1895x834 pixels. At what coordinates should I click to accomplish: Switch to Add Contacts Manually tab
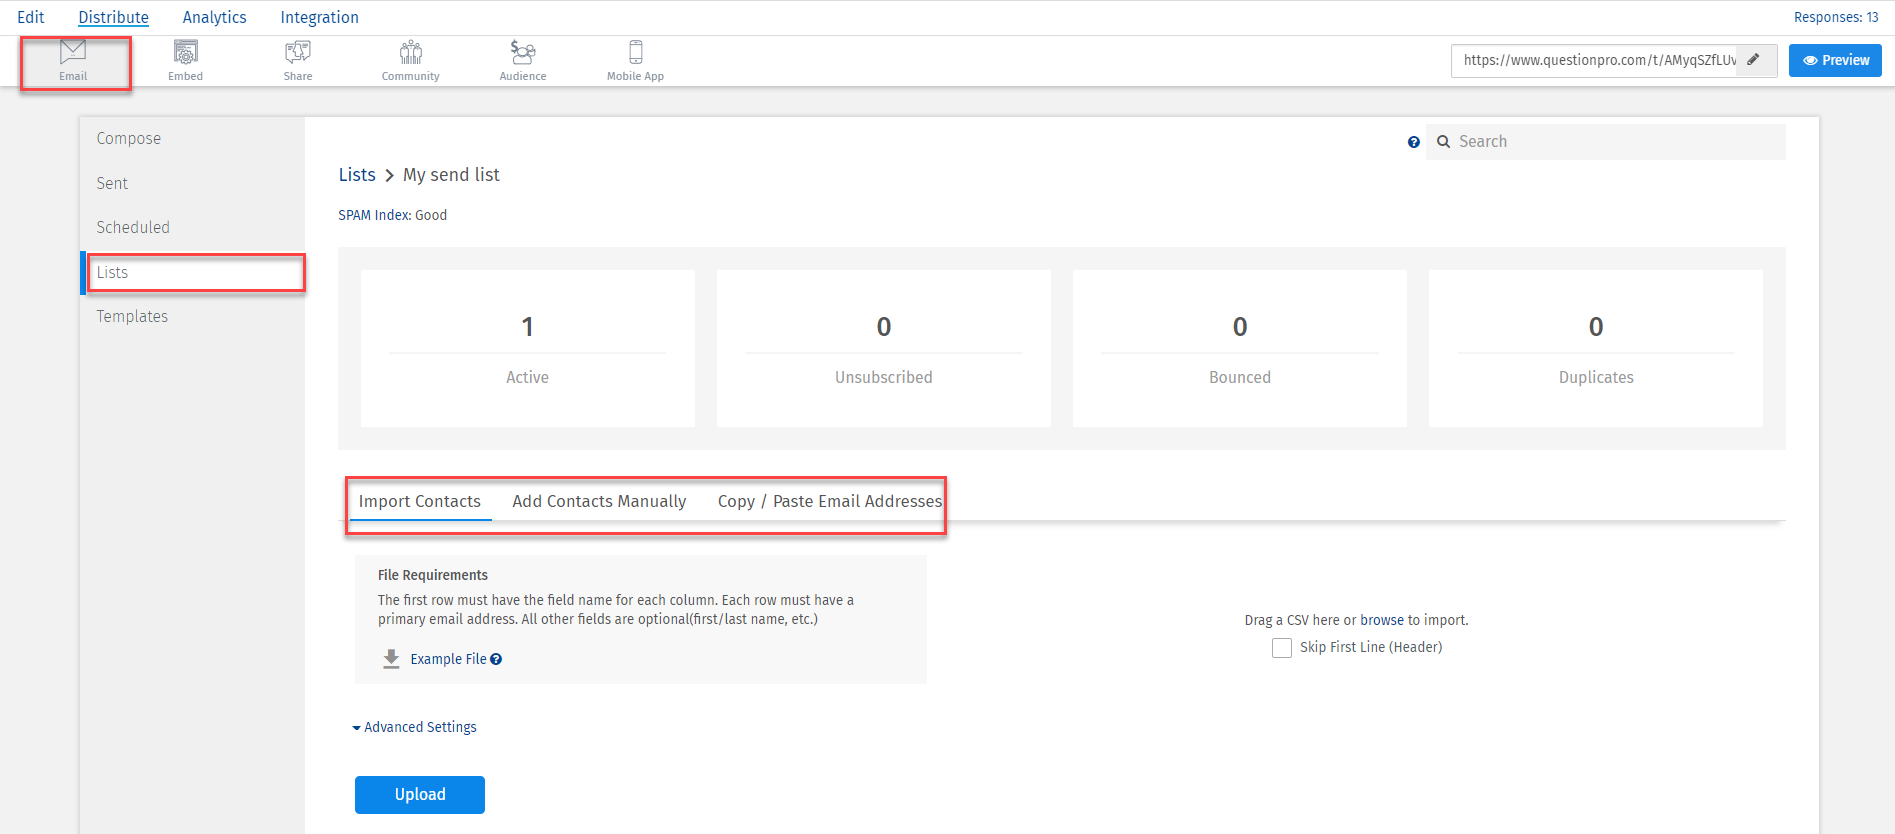pyautogui.click(x=599, y=501)
